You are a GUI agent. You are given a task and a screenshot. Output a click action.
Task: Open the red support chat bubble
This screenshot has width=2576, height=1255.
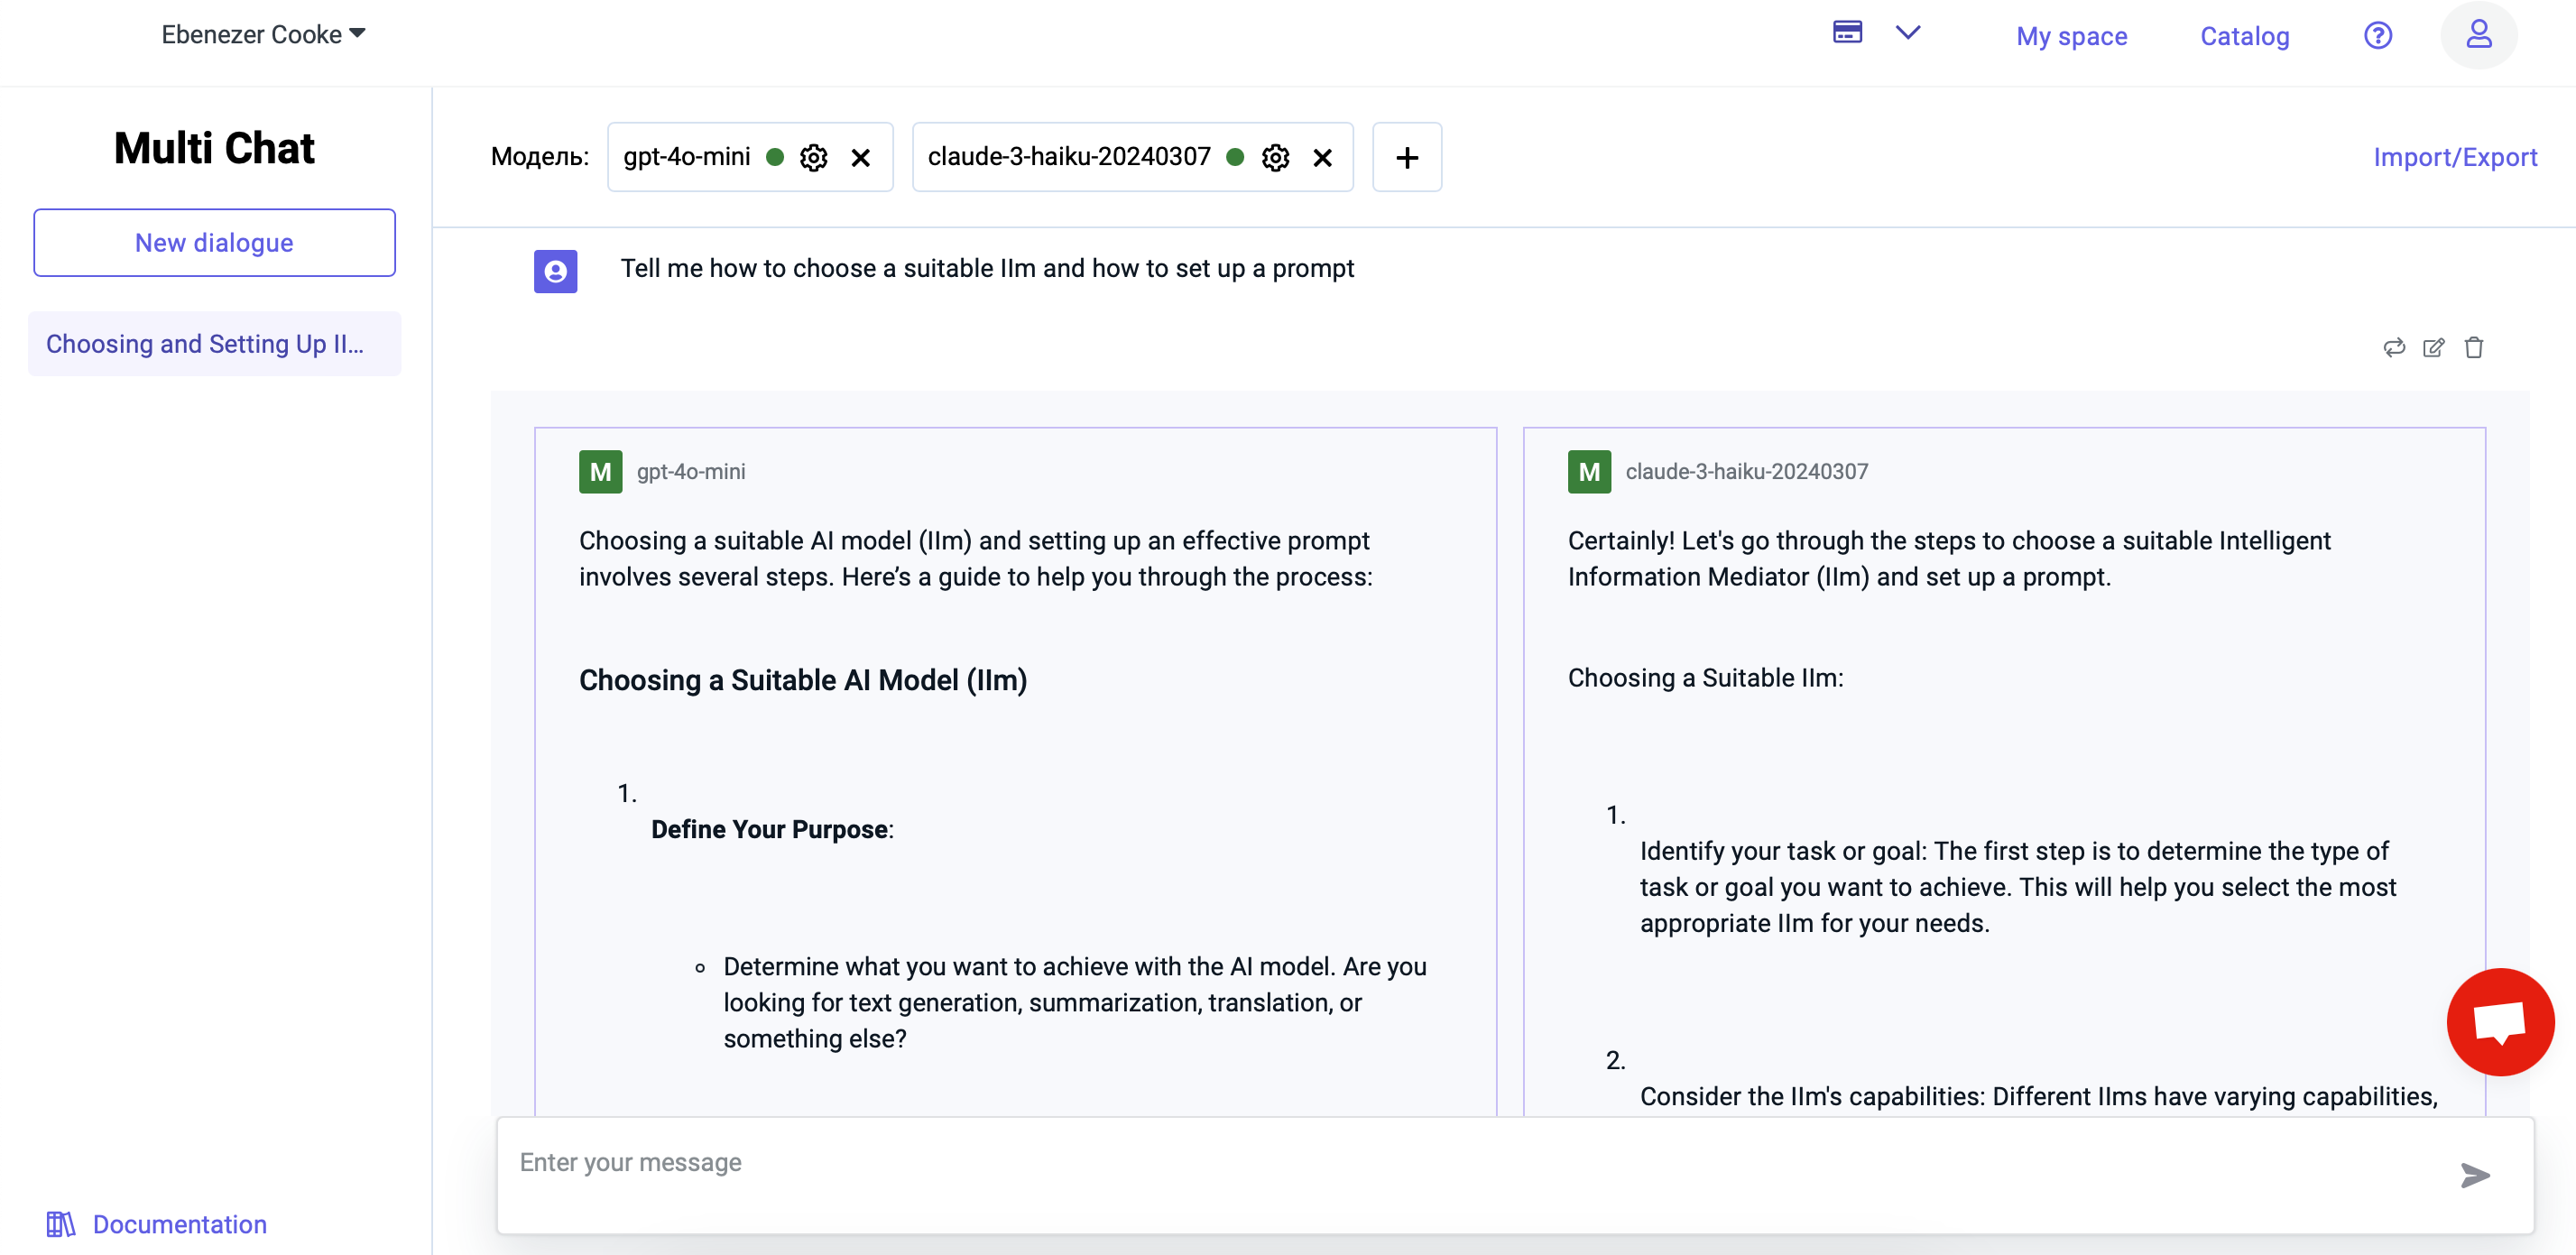pos(2500,1021)
